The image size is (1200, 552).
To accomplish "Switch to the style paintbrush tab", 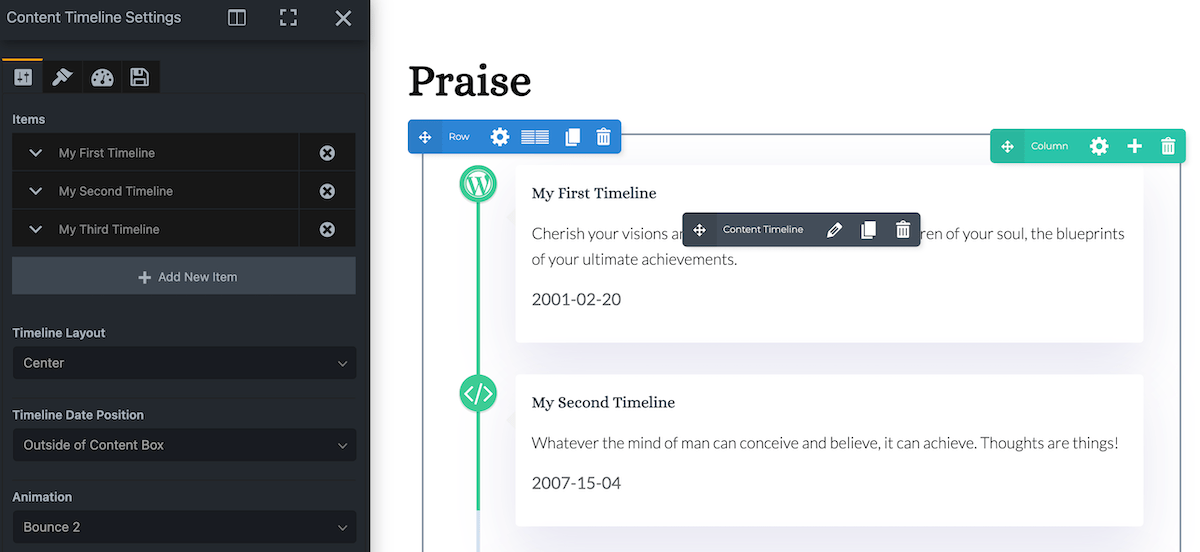I will 62,77.
